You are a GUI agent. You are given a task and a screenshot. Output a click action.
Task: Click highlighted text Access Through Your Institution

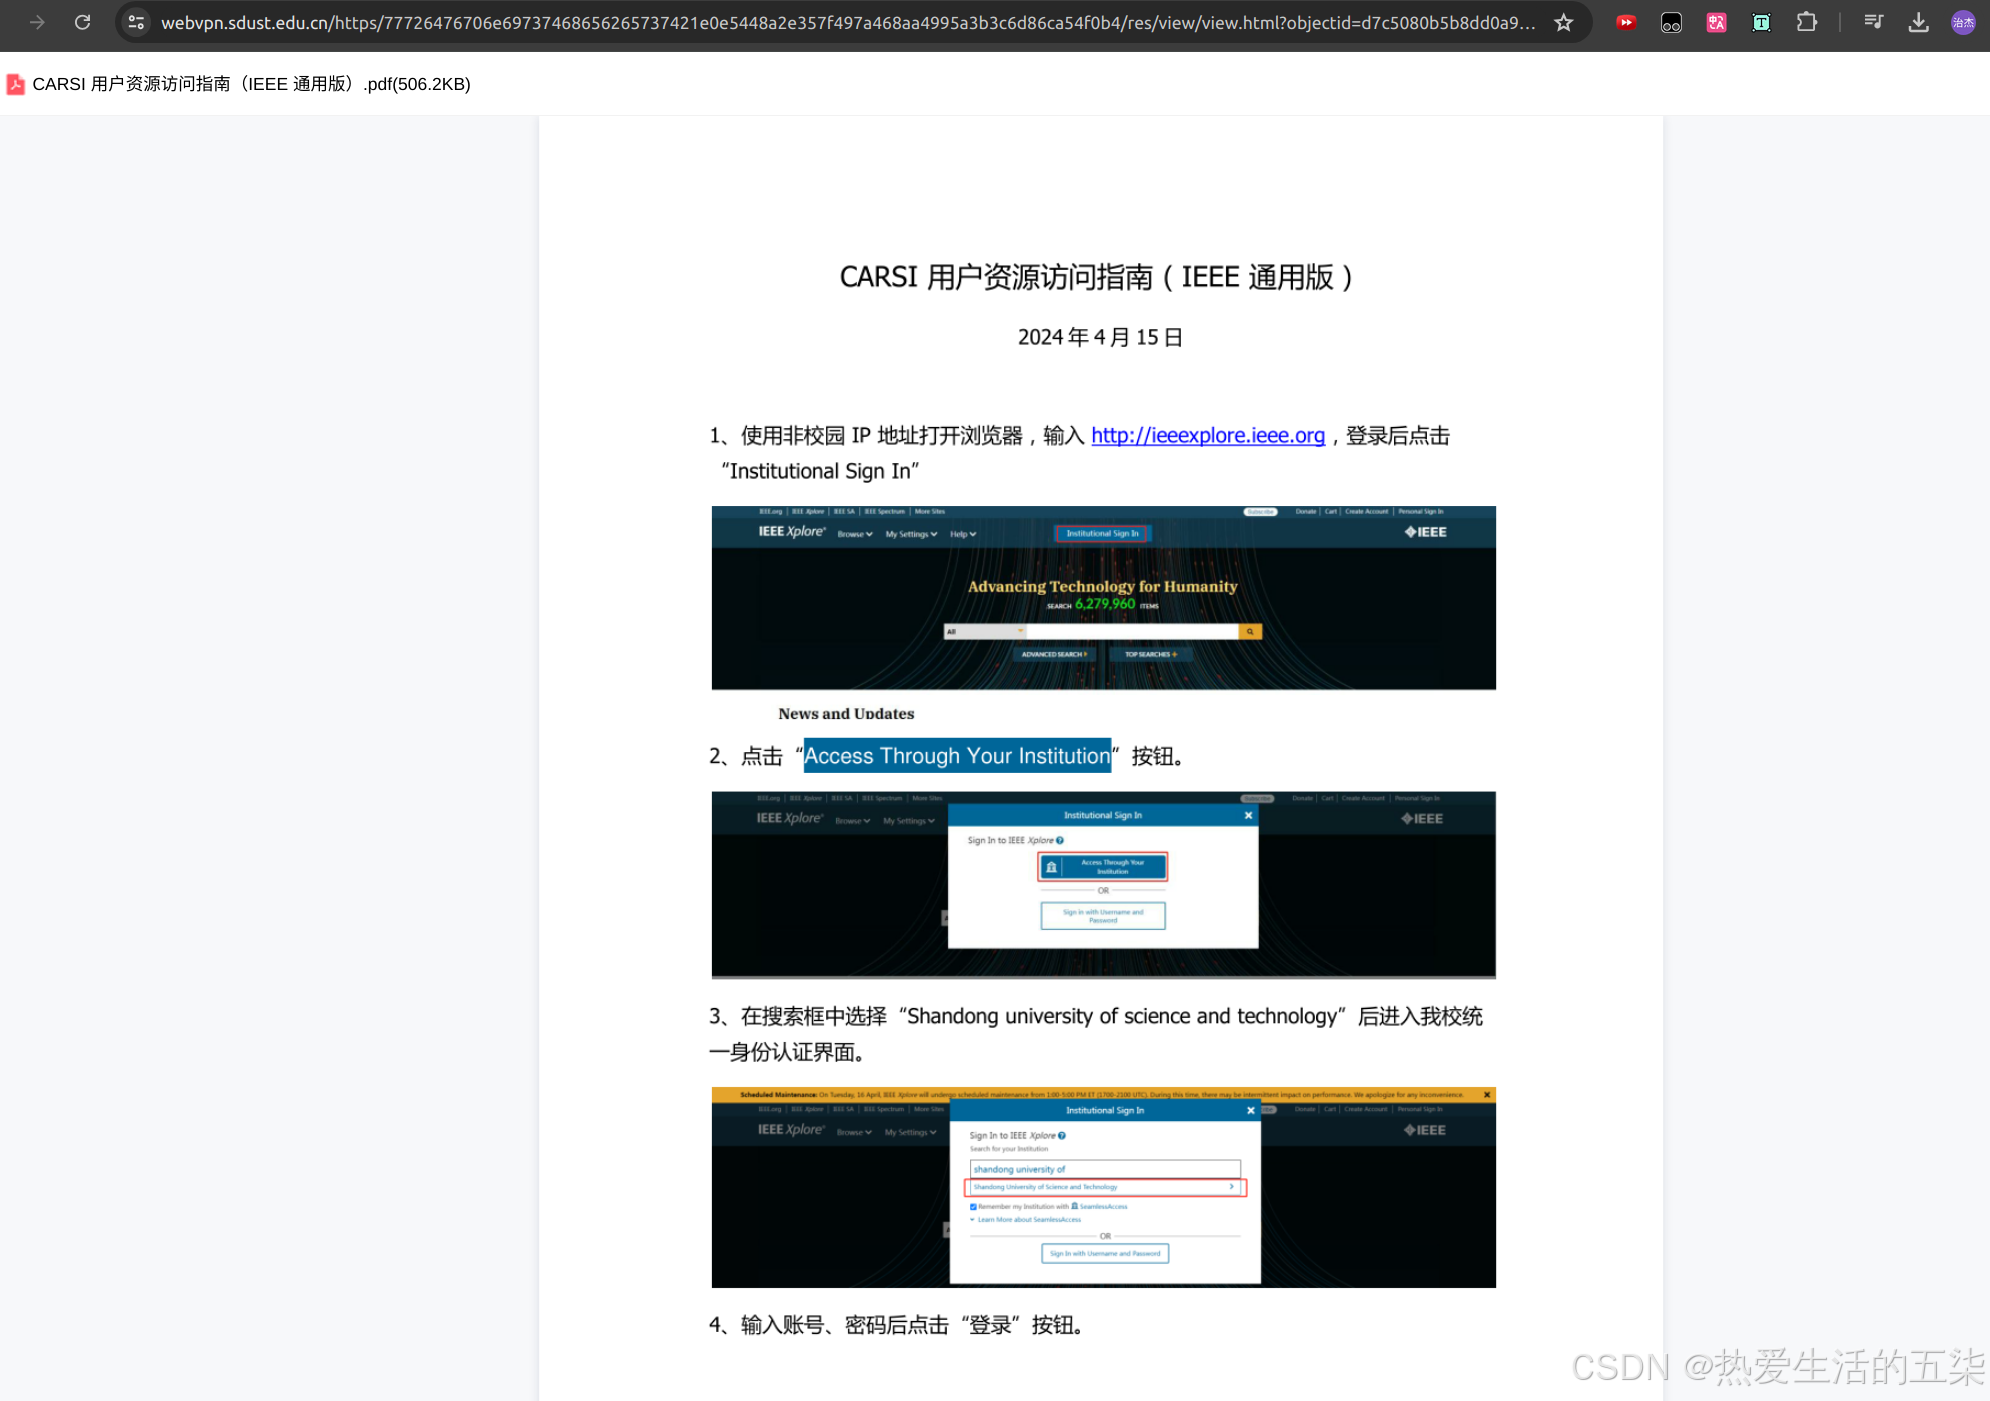pyautogui.click(x=957, y=756)
